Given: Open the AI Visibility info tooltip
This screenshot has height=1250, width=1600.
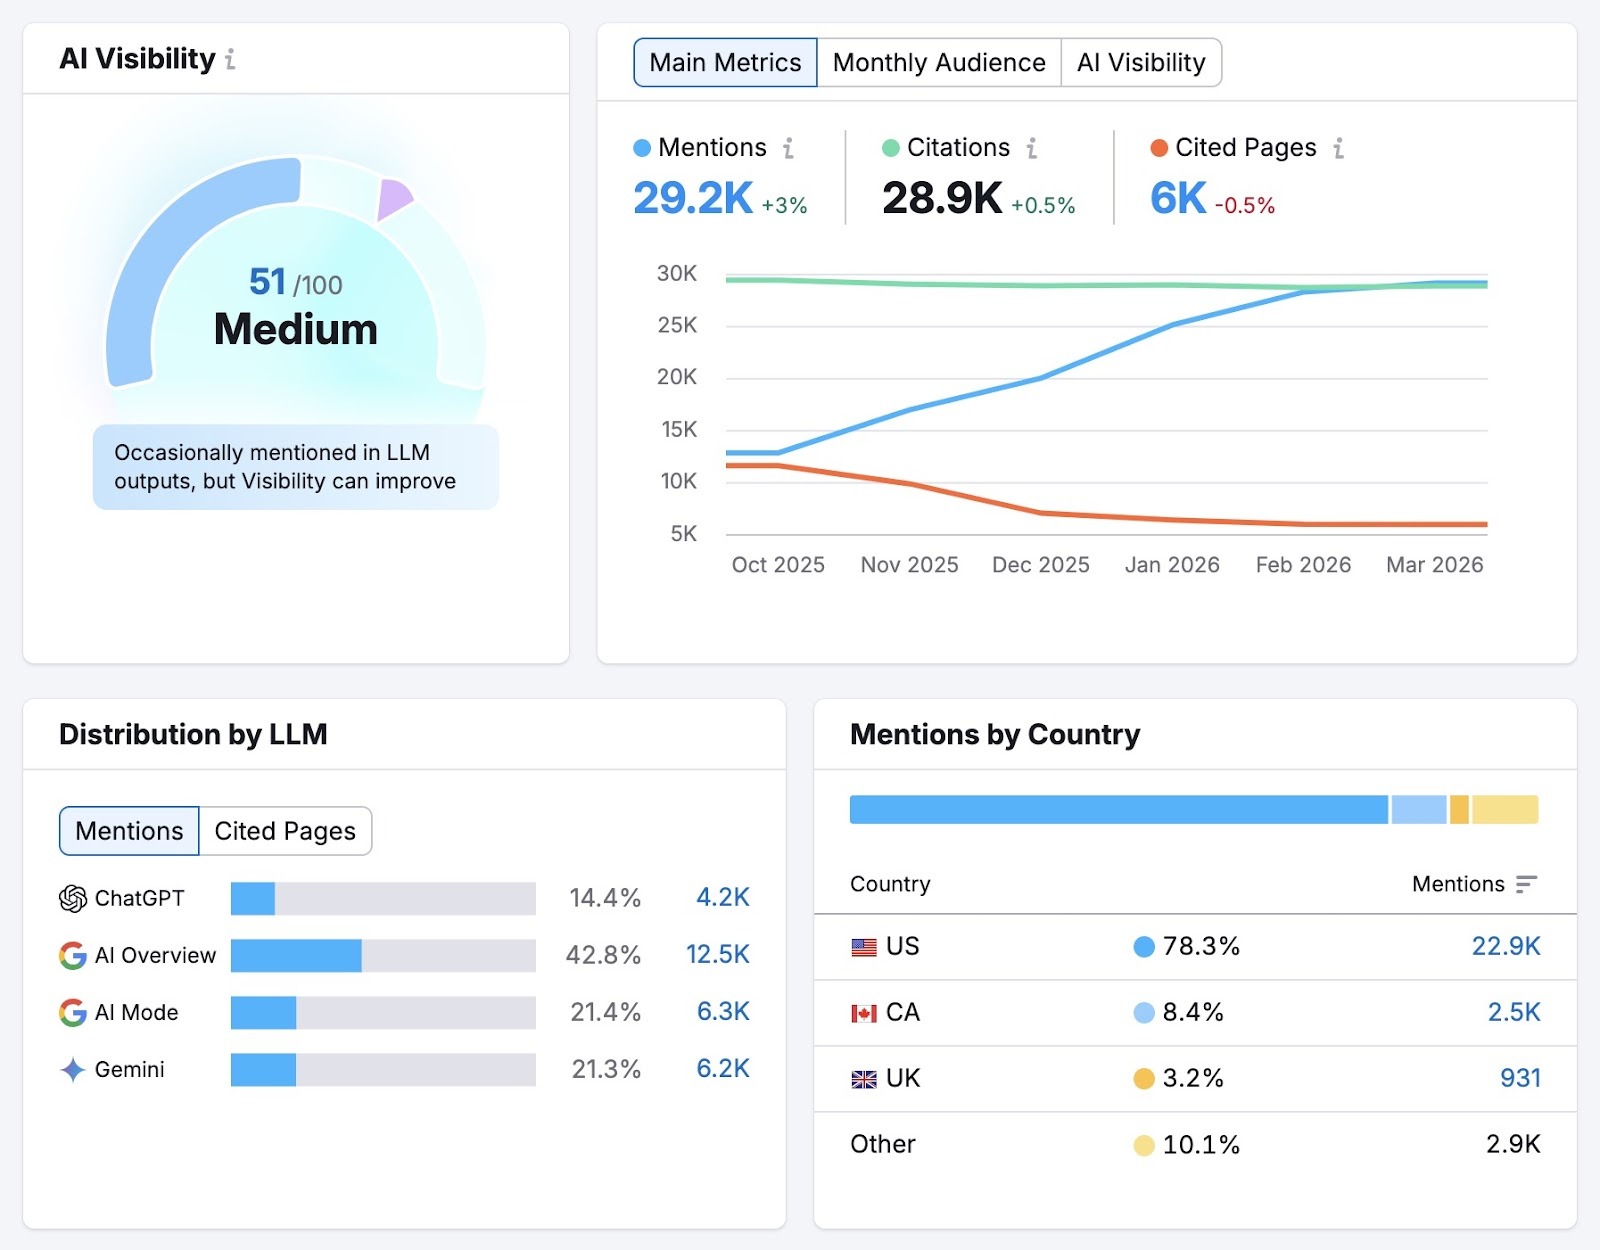Looking at the screenshot, I should pyautogui.click(x=233, y=60).
